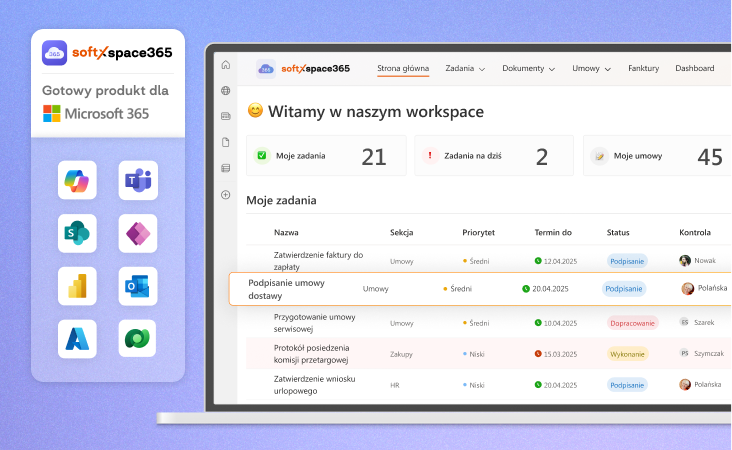Select the Outlook app icon

(137, 287)
